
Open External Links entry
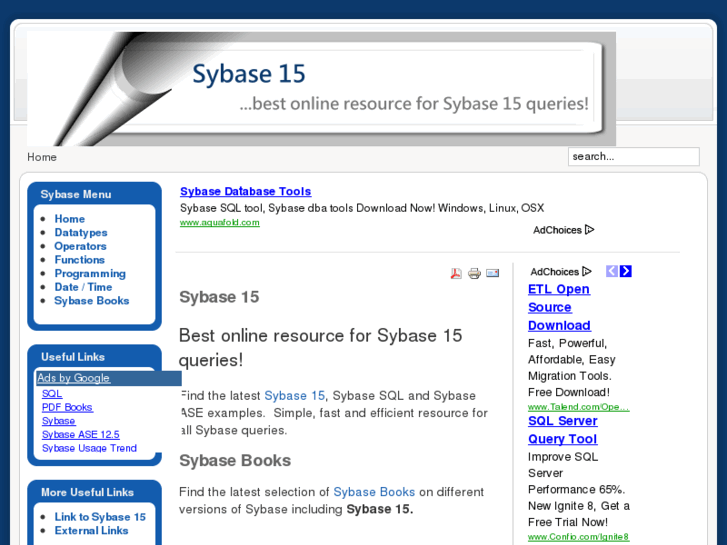91,530
